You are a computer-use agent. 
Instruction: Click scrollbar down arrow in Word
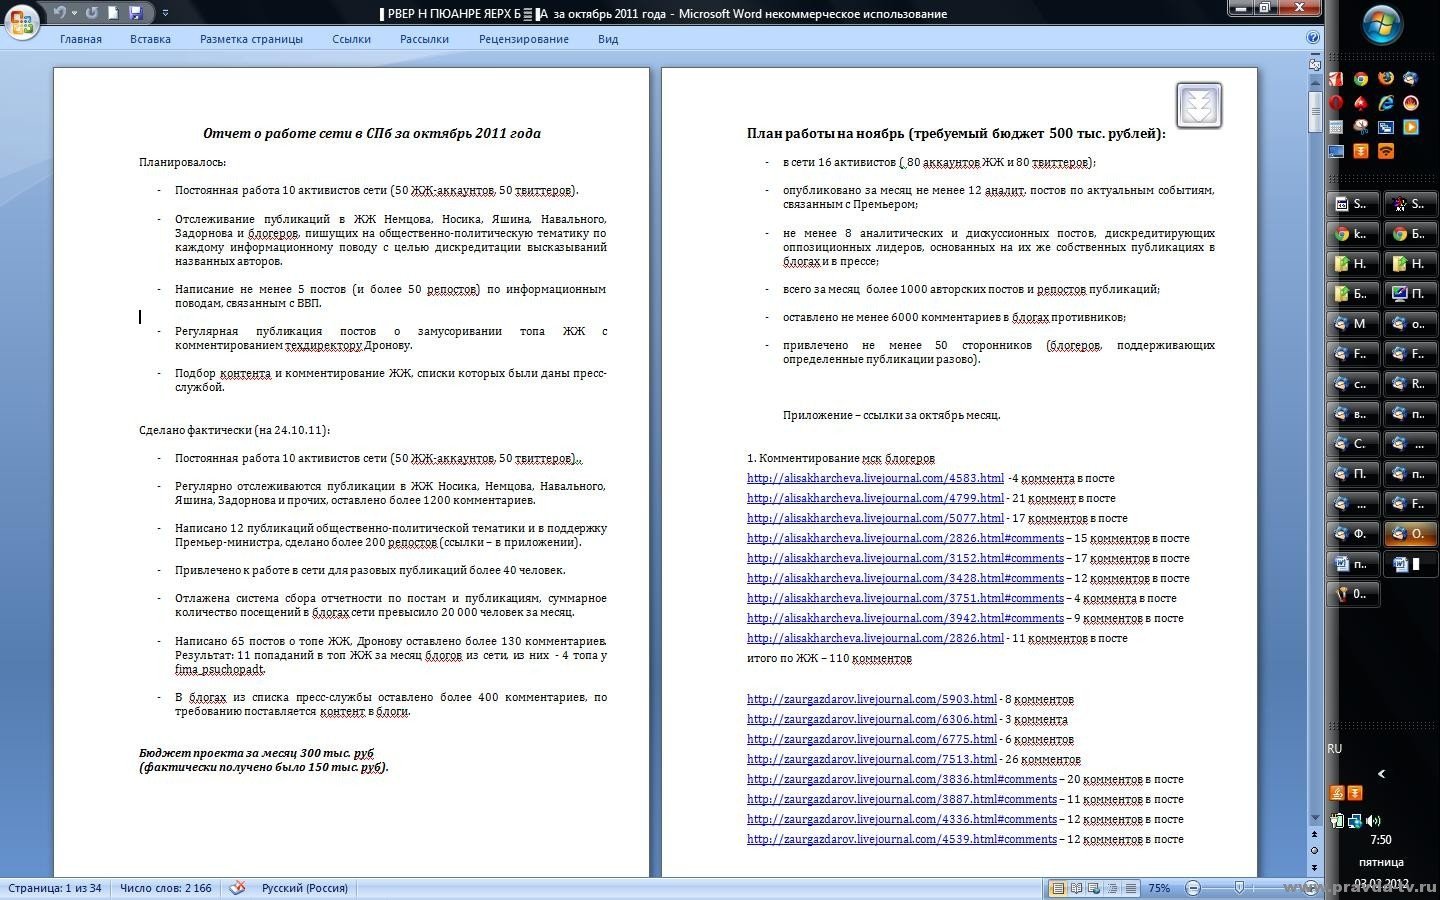click(1315, 818)
